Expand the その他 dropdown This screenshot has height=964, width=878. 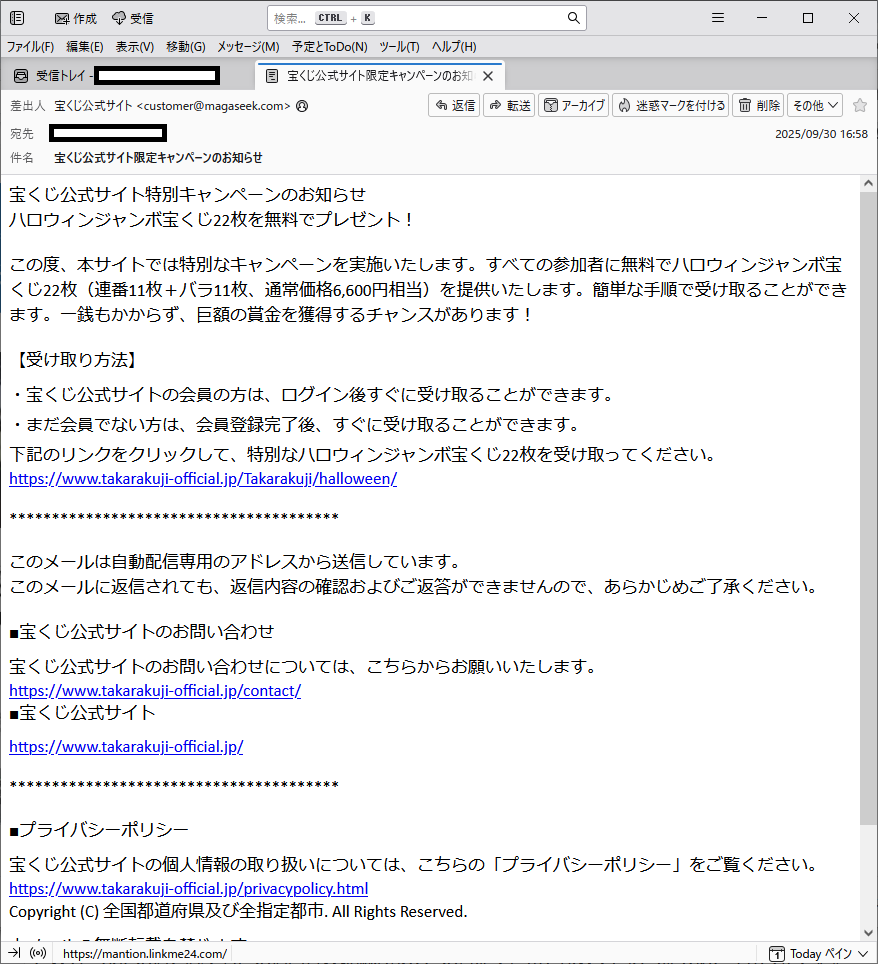(814, 105)
